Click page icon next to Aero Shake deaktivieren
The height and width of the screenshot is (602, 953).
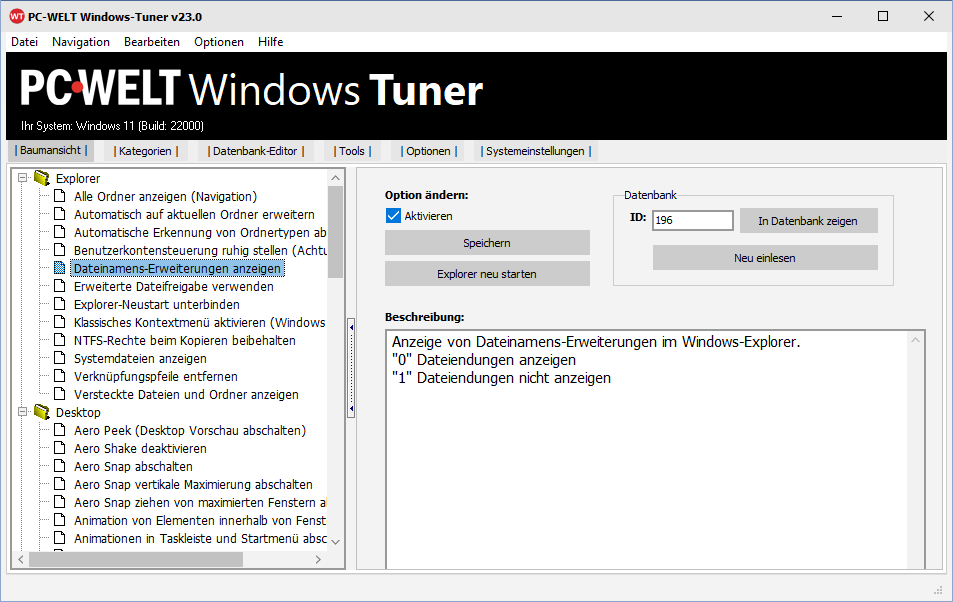point(59,448)
